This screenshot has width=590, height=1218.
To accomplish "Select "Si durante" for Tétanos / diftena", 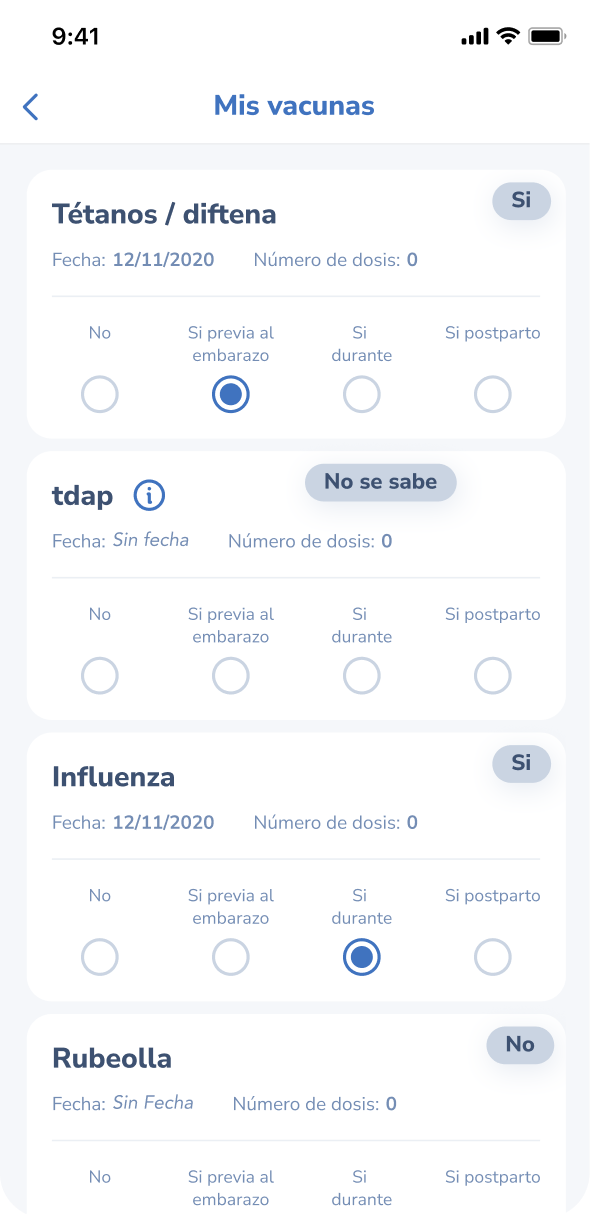I will (361, 394).
